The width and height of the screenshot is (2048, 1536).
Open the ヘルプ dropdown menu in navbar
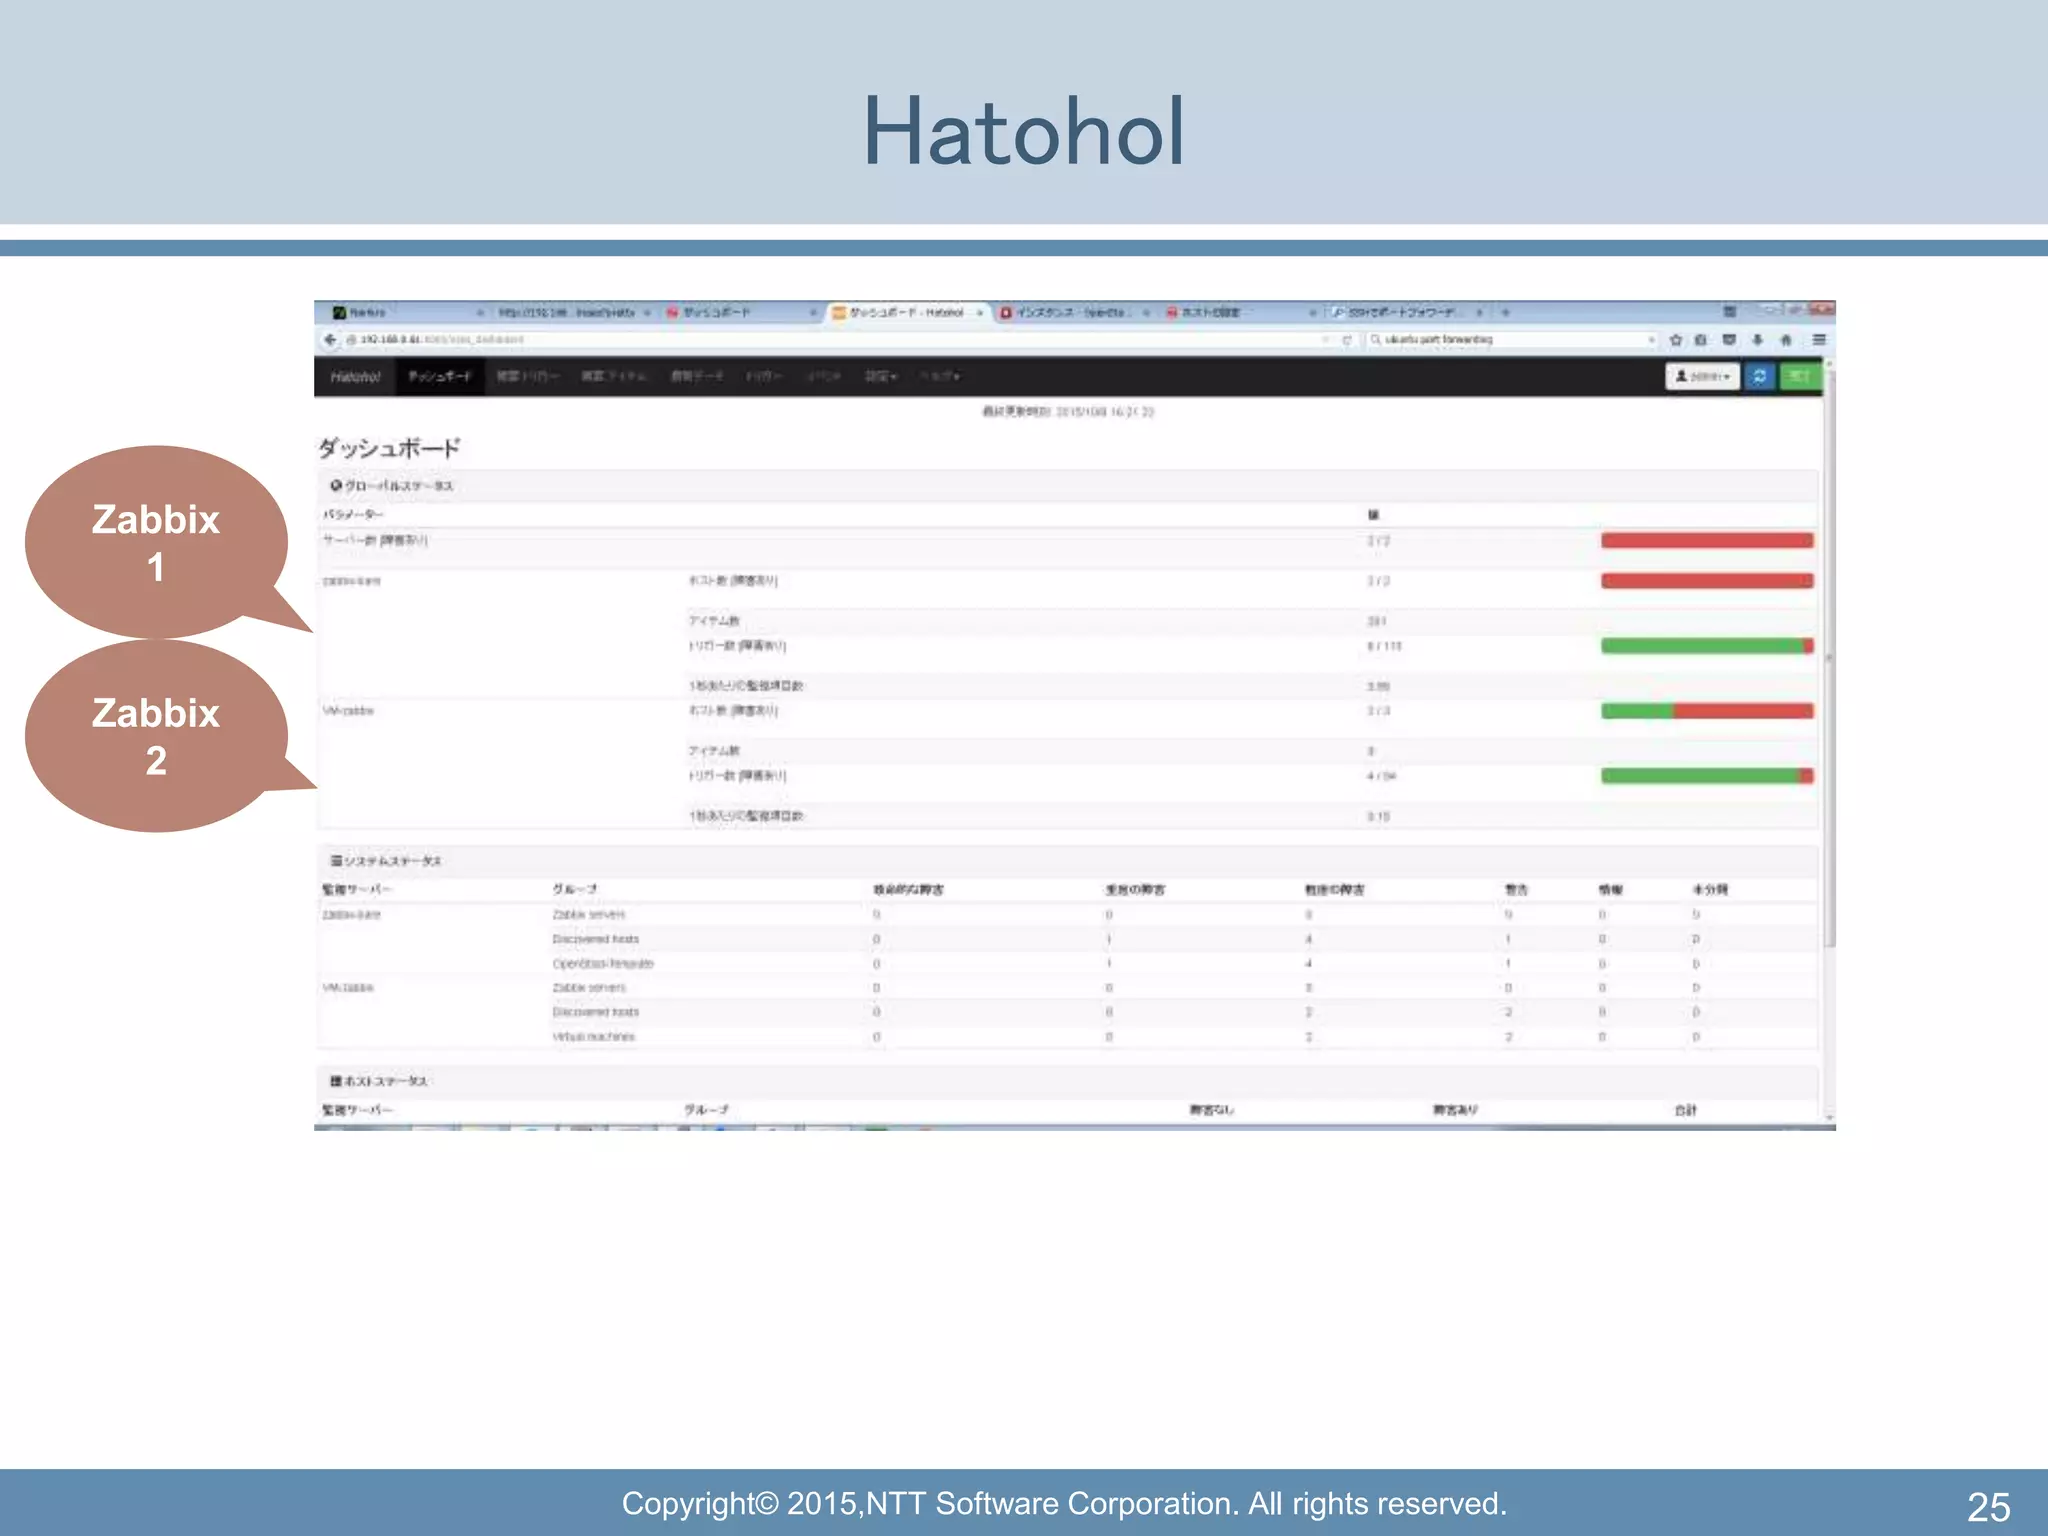pos(940,376)
